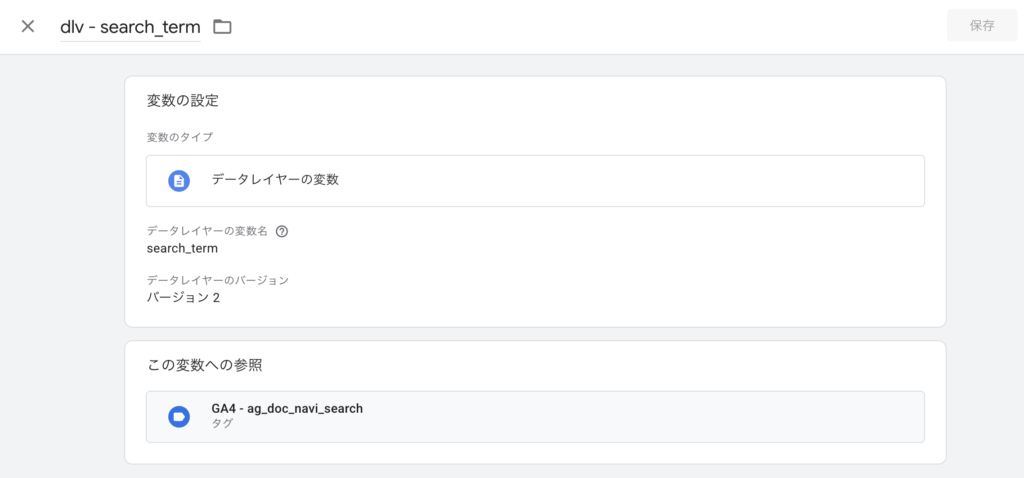Click the データレイヤーの変数名 label text
1024x478 pixels.
[207, 231]
